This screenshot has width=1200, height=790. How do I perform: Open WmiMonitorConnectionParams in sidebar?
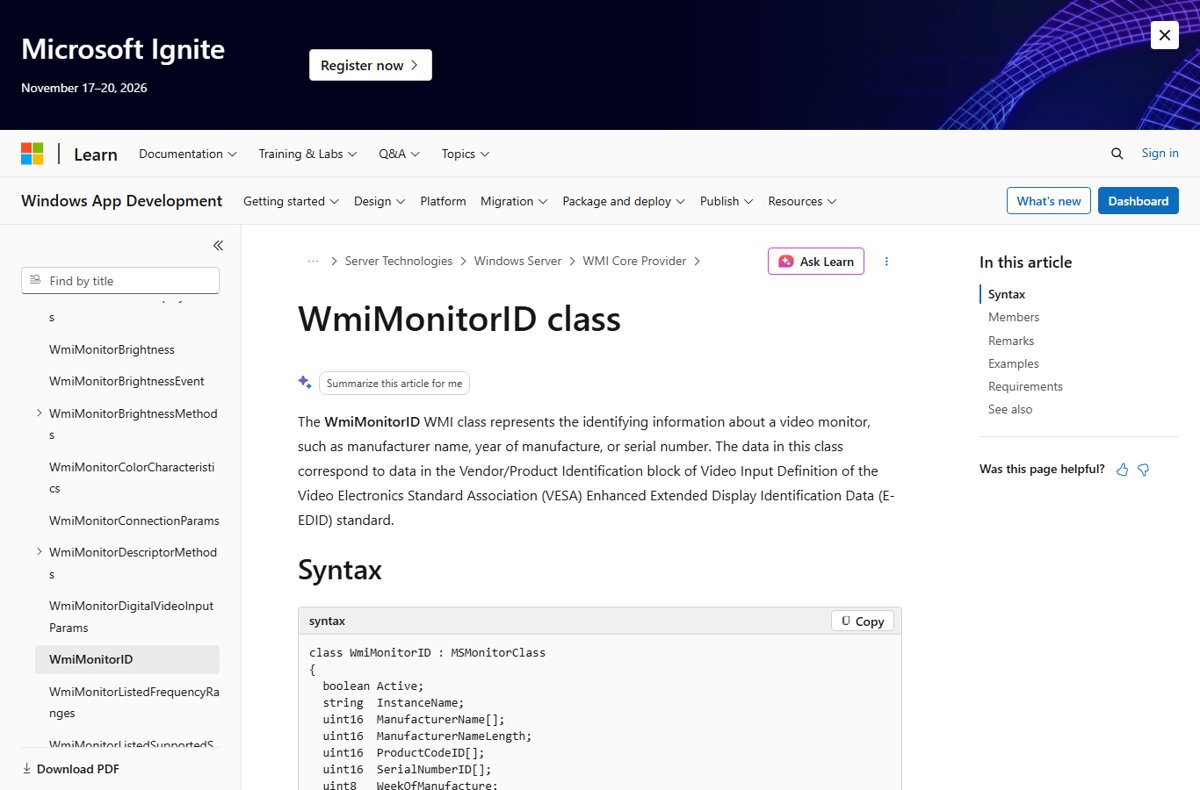pos(134,521)
